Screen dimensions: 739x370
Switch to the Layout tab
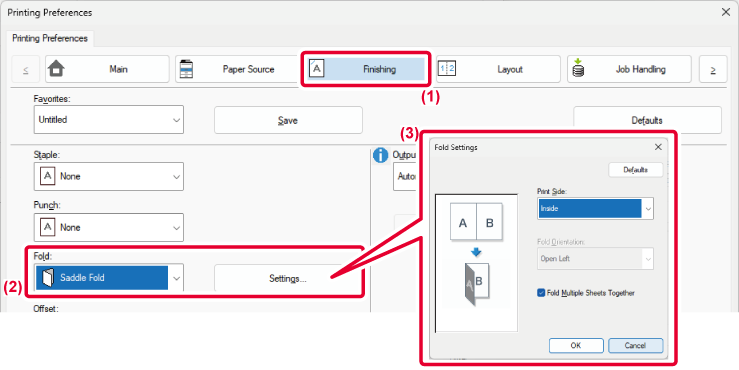click(498, 69)
